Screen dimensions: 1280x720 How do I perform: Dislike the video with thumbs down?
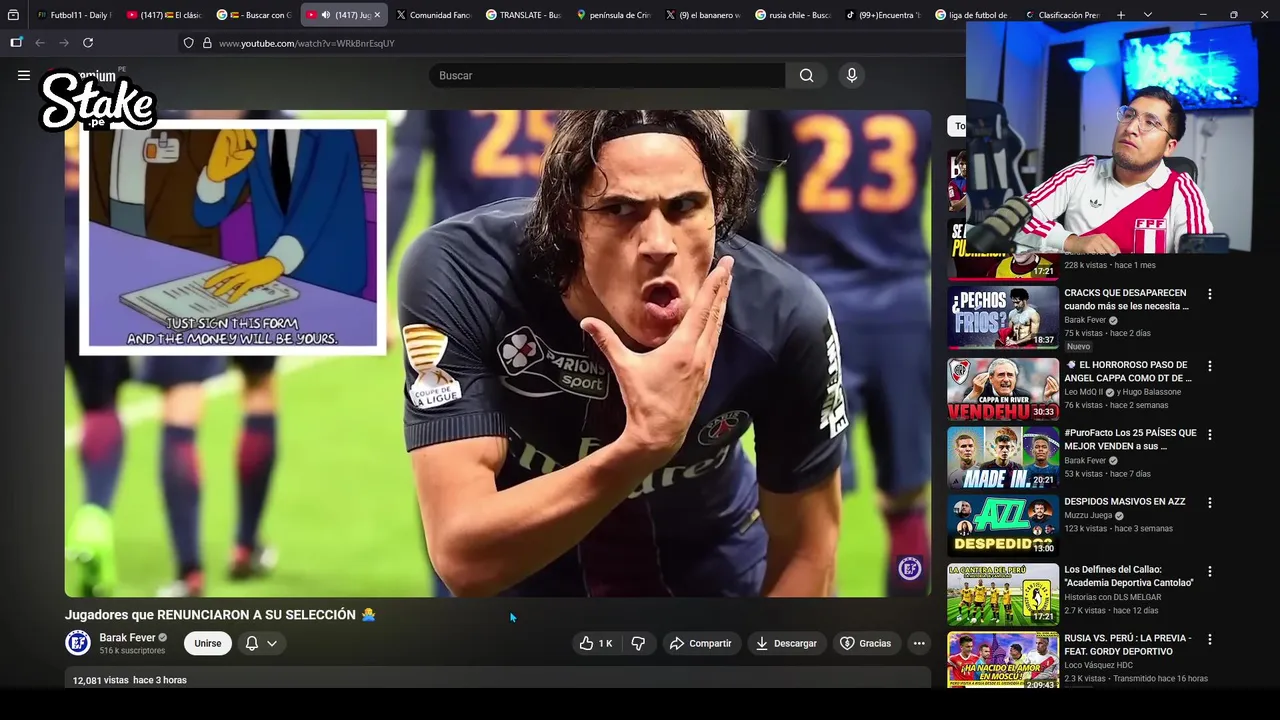coord(638,643)
